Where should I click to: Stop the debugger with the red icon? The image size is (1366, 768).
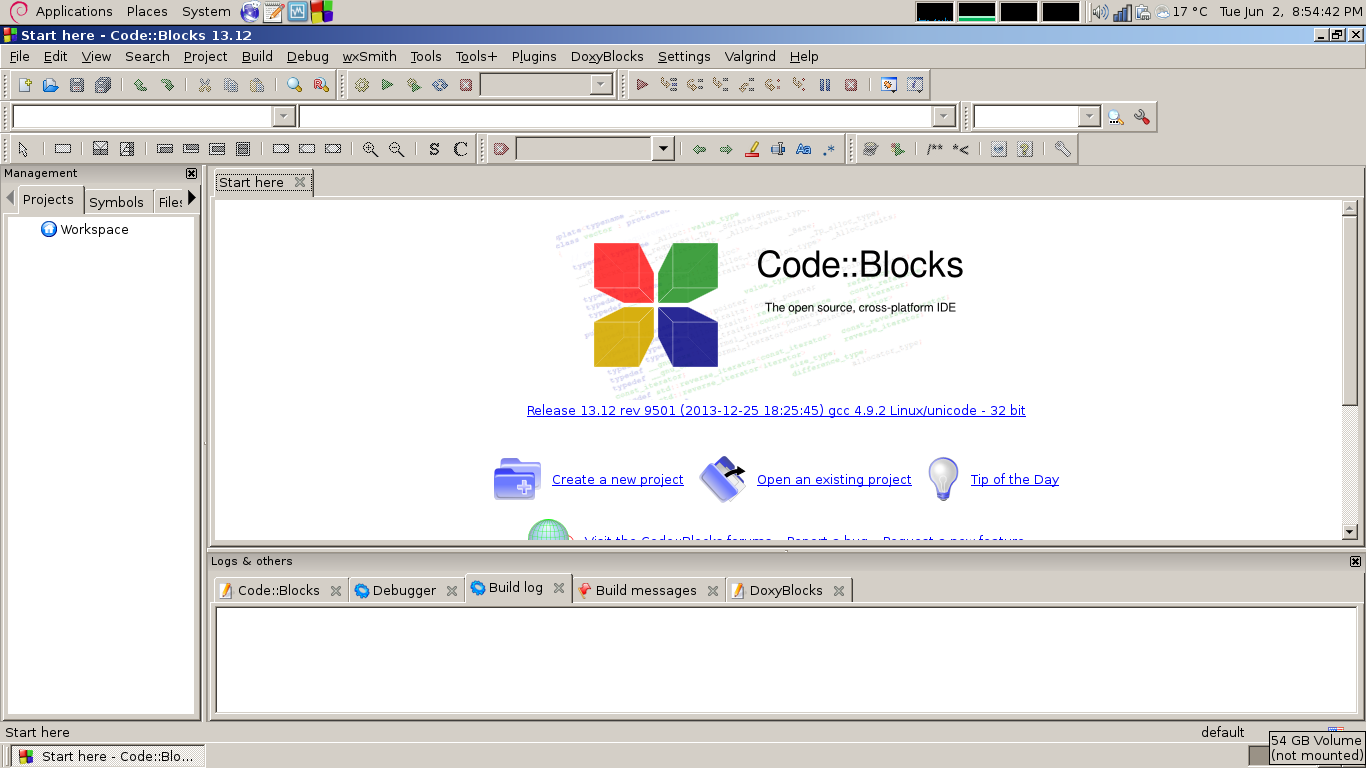click(x=850, y=84)
